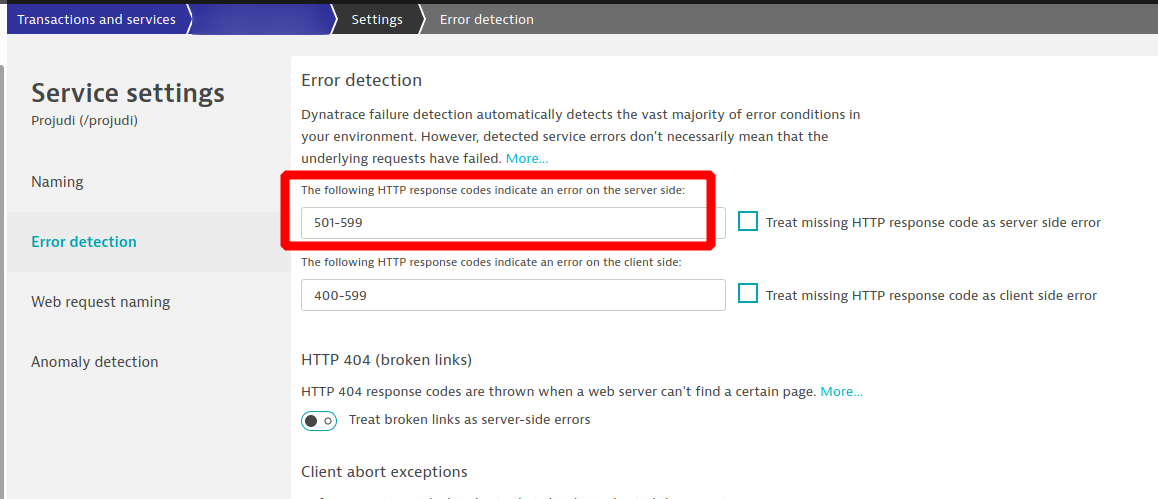
Task: Toggle Treat broken links as server-side errors
Action: click(319, 420)
